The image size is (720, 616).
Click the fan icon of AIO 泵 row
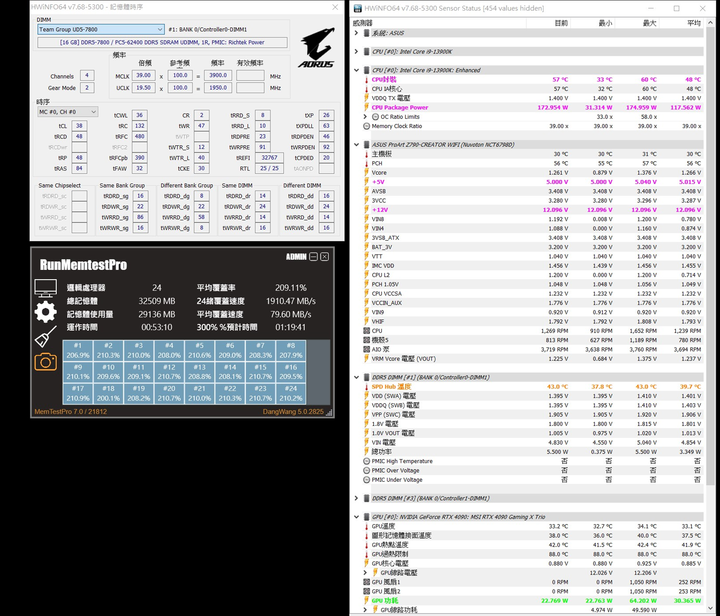click(x=366, y=349)
